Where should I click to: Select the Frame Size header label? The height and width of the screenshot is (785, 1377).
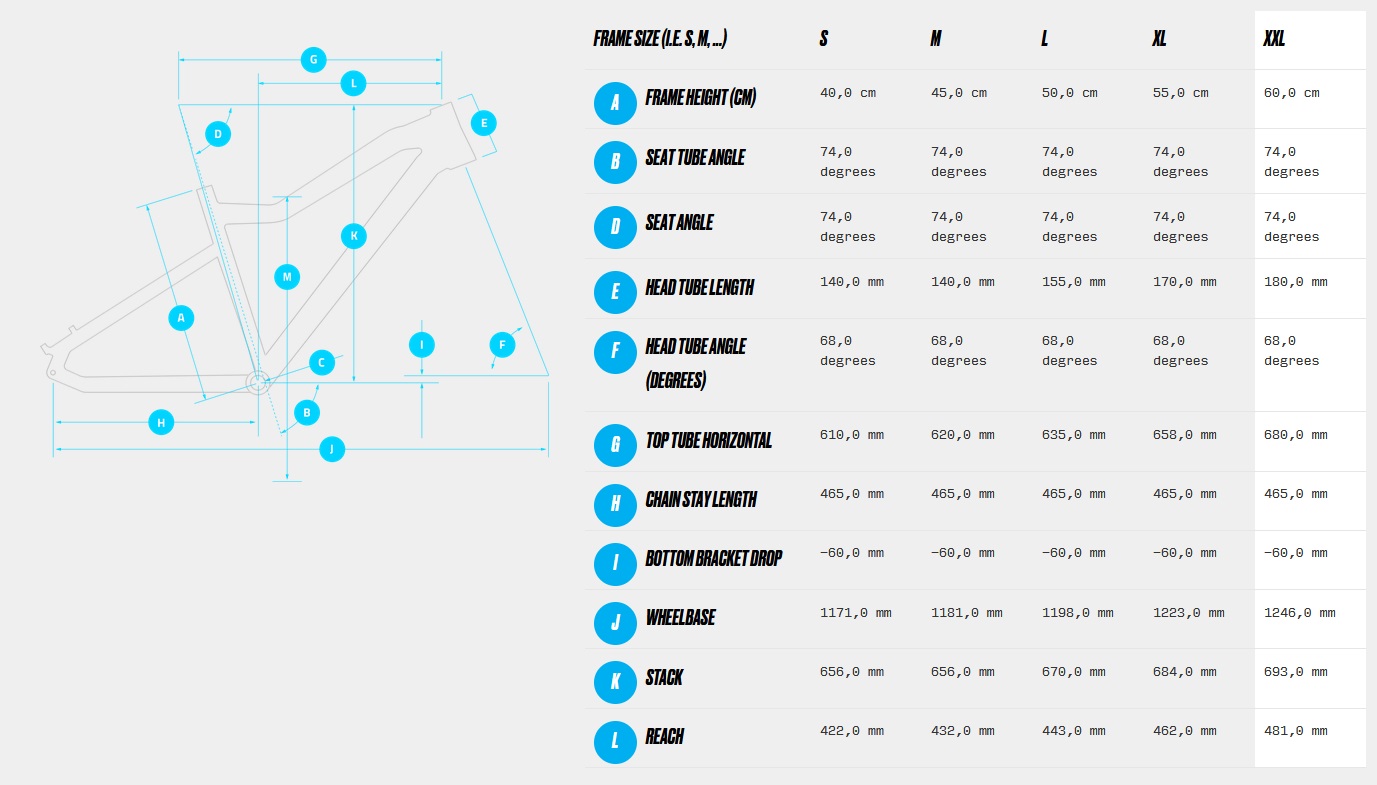click(660, 39)
